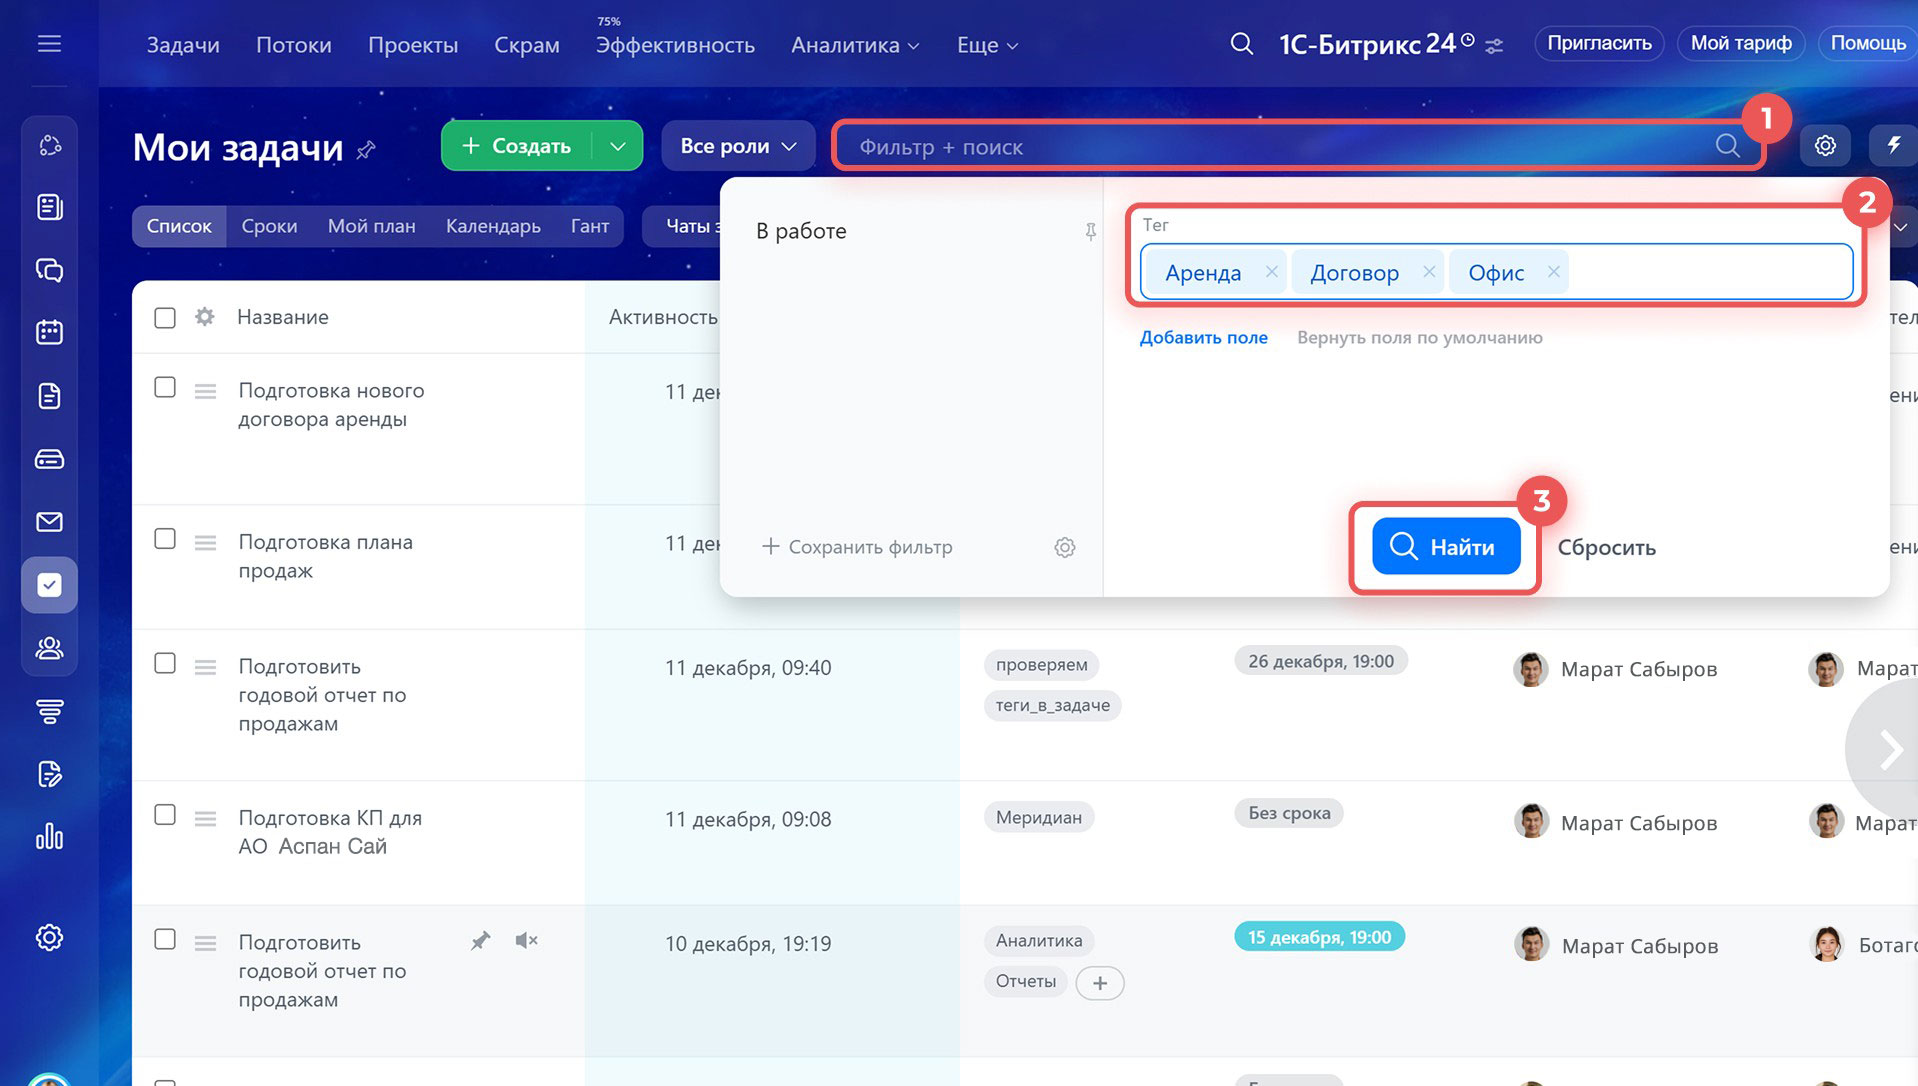Tick checkbox for Подготовка плана продаж task
This screenshot has height=1086, width=1918.
(165, 540)
